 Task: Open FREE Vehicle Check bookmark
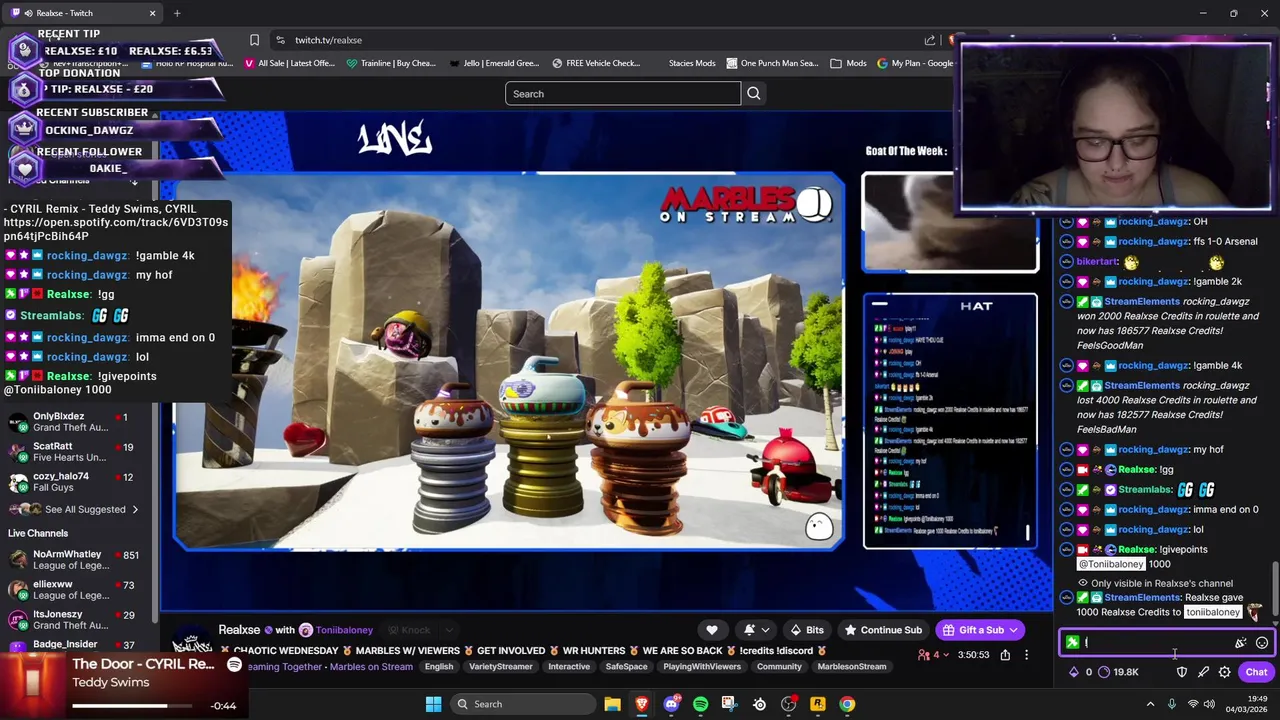595,63
